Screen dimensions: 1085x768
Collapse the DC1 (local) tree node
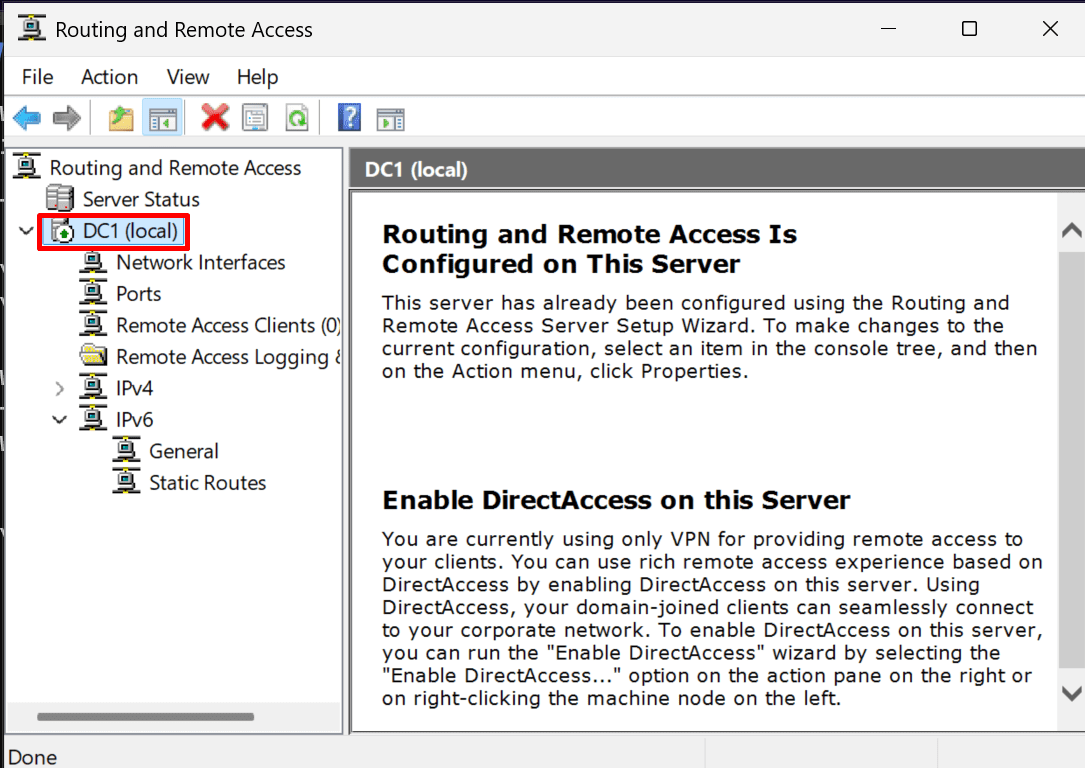[x=26, y=230]
